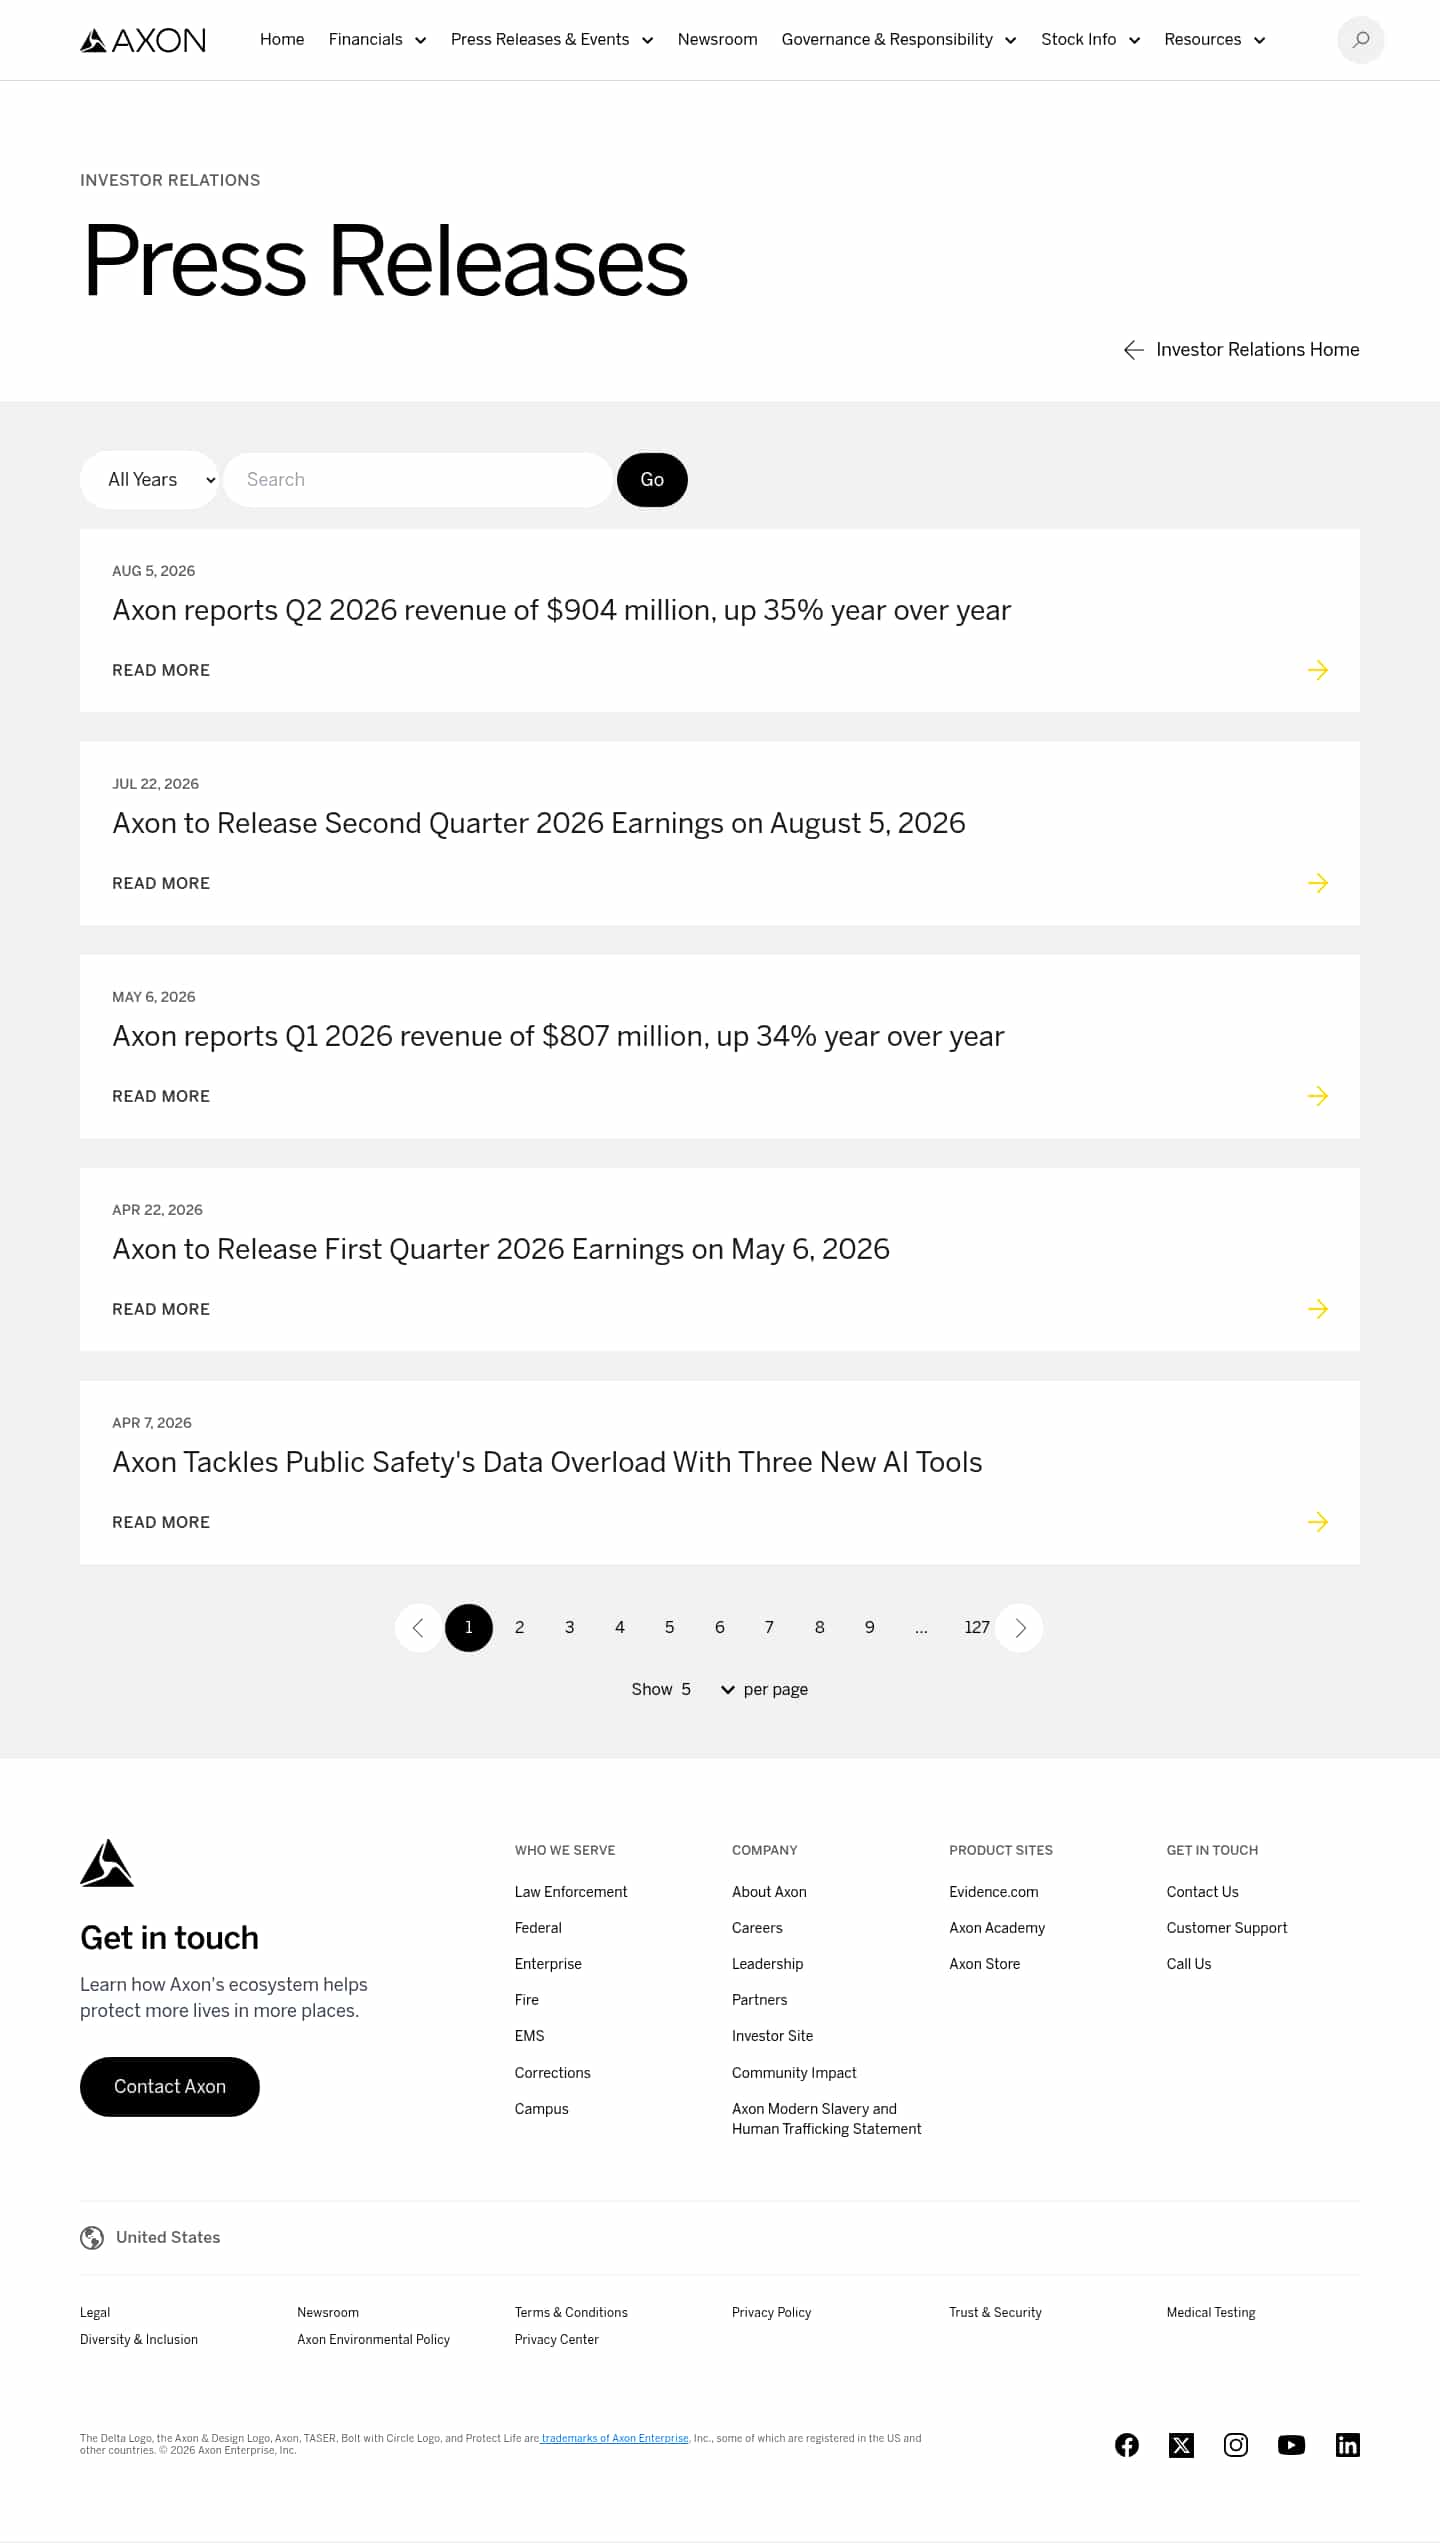This screenshot has width=1440, height=2543.
Task: Jump to last page 127
Action: click(976, 1628)
